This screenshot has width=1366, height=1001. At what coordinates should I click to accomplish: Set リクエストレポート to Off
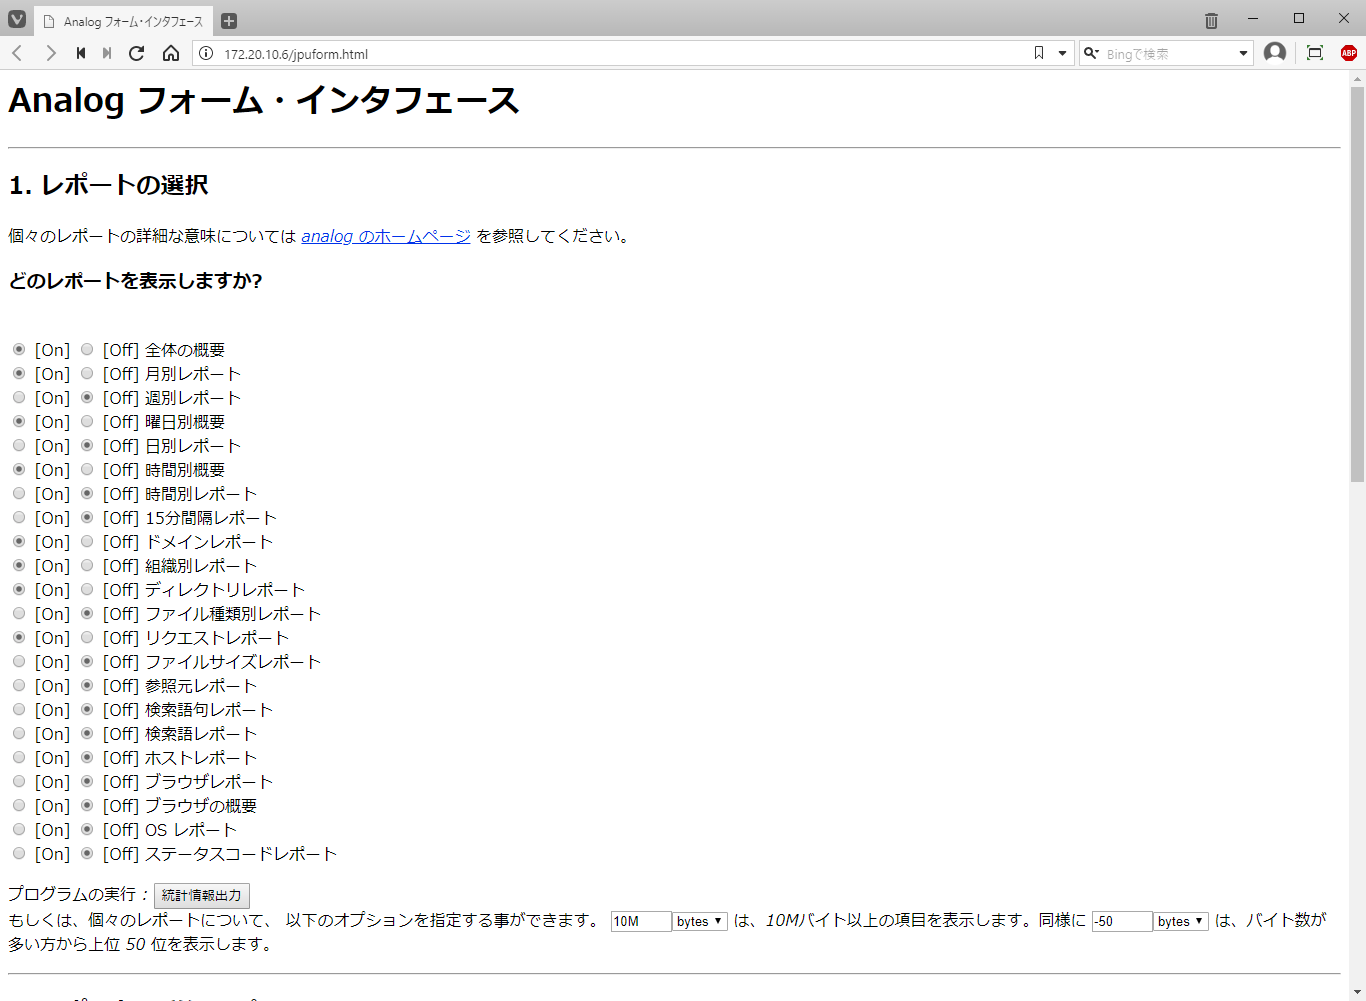point(87,637)
